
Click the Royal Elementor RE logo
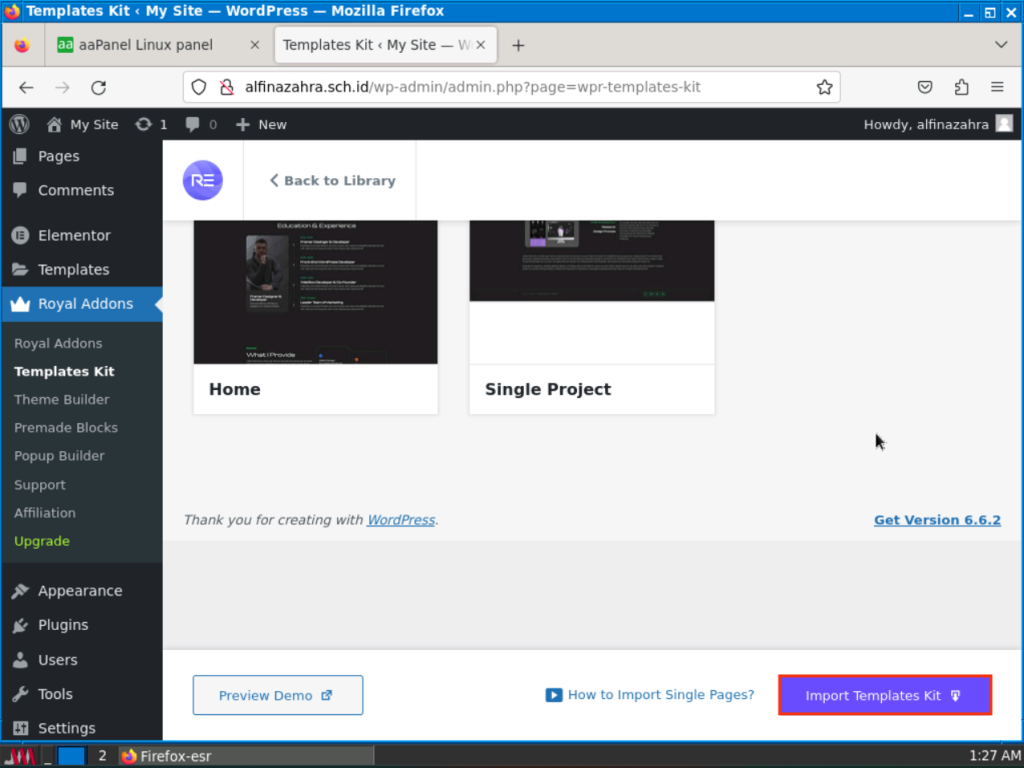(202, 181)
